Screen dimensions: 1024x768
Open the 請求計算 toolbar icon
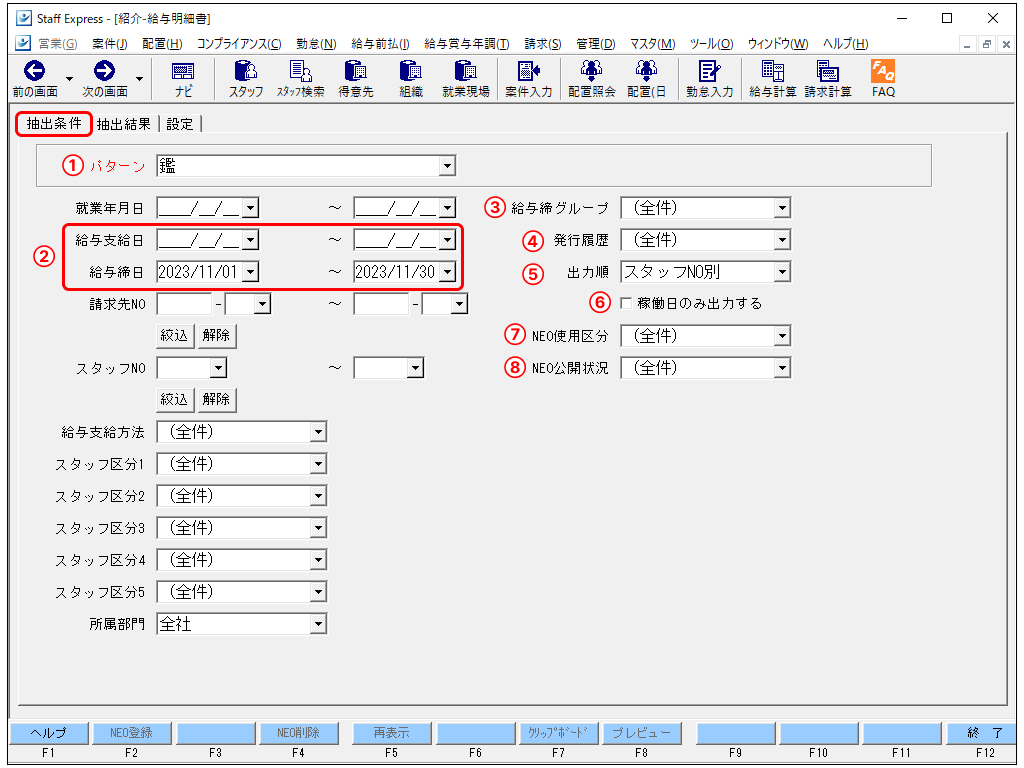(827, 71)
